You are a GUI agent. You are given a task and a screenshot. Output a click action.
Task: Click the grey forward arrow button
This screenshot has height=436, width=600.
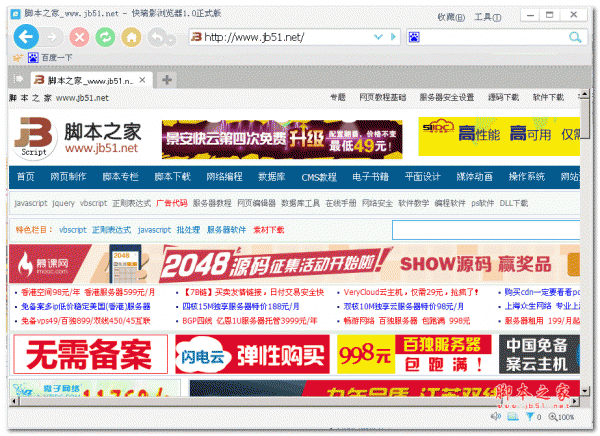click(52, 37)
